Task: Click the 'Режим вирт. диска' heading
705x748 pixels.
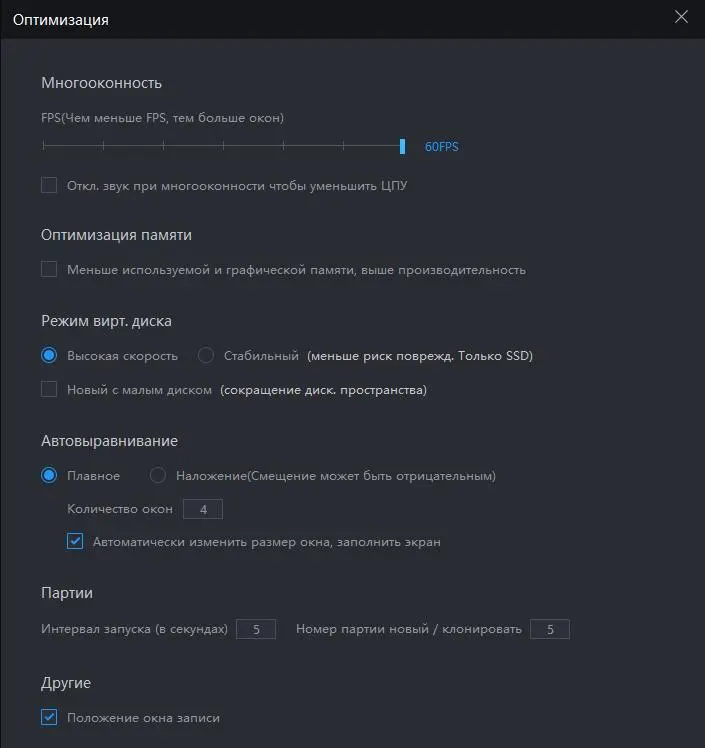Action: point(106,321)
